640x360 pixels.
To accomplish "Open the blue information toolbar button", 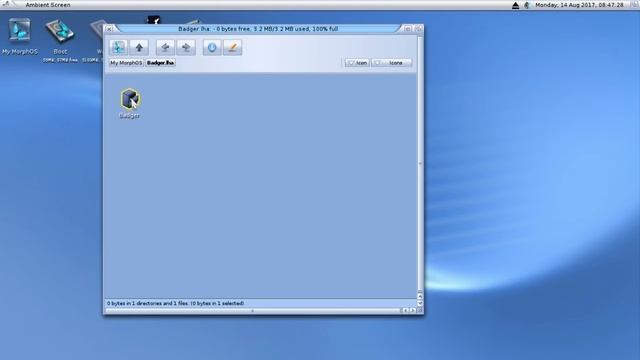I will click(x=212, y=47).
